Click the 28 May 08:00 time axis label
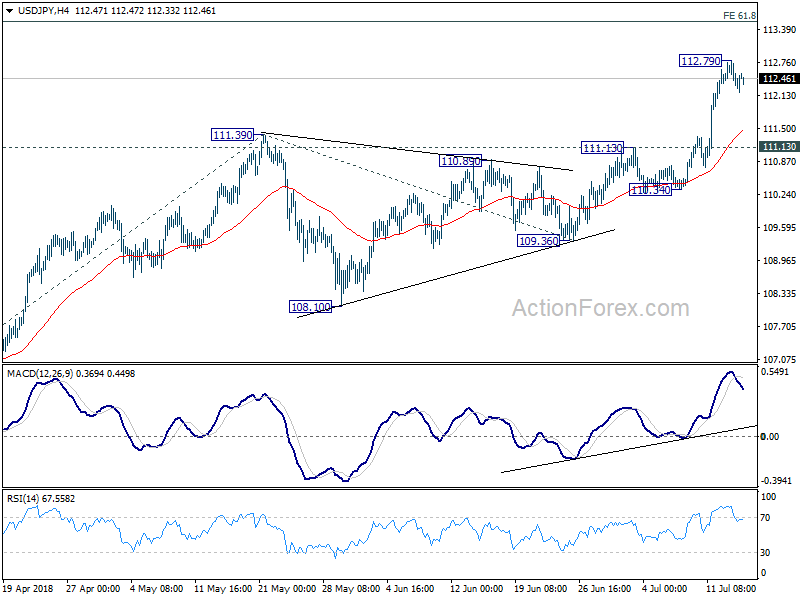Screen dimensions: 800x600 [x=351, y=588]
